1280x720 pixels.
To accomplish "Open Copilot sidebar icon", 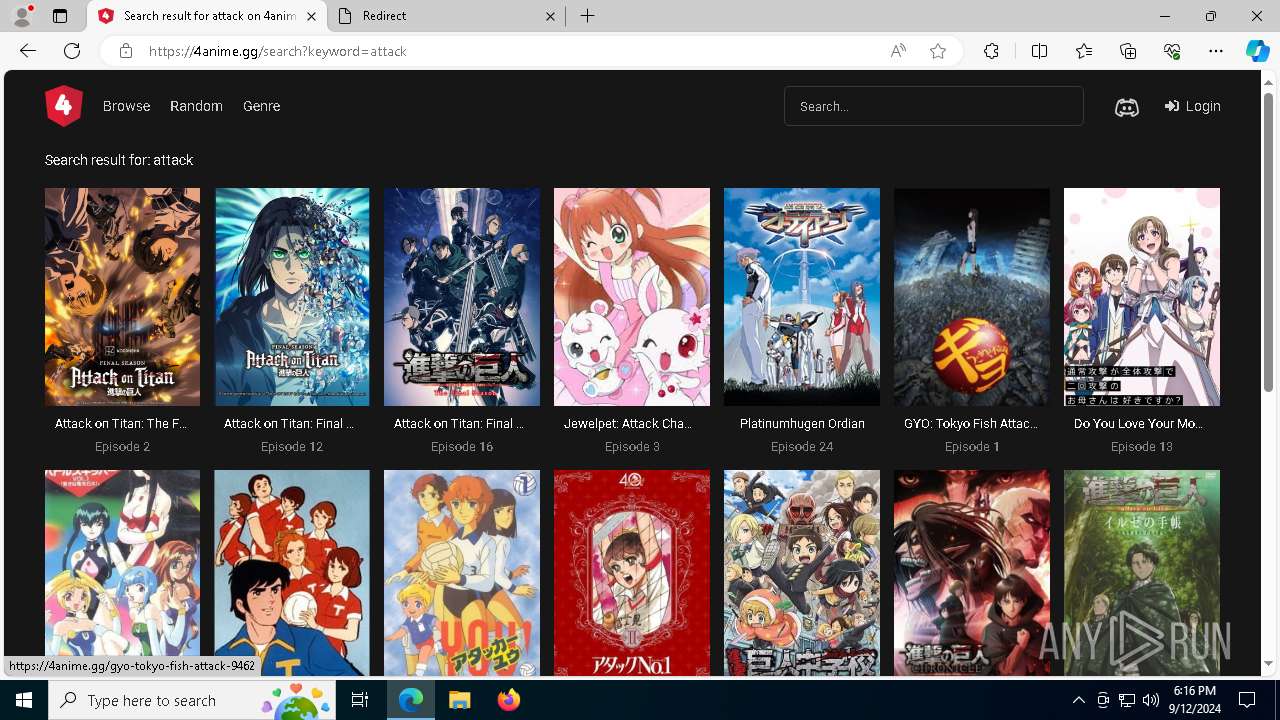I will [1257, 51].
